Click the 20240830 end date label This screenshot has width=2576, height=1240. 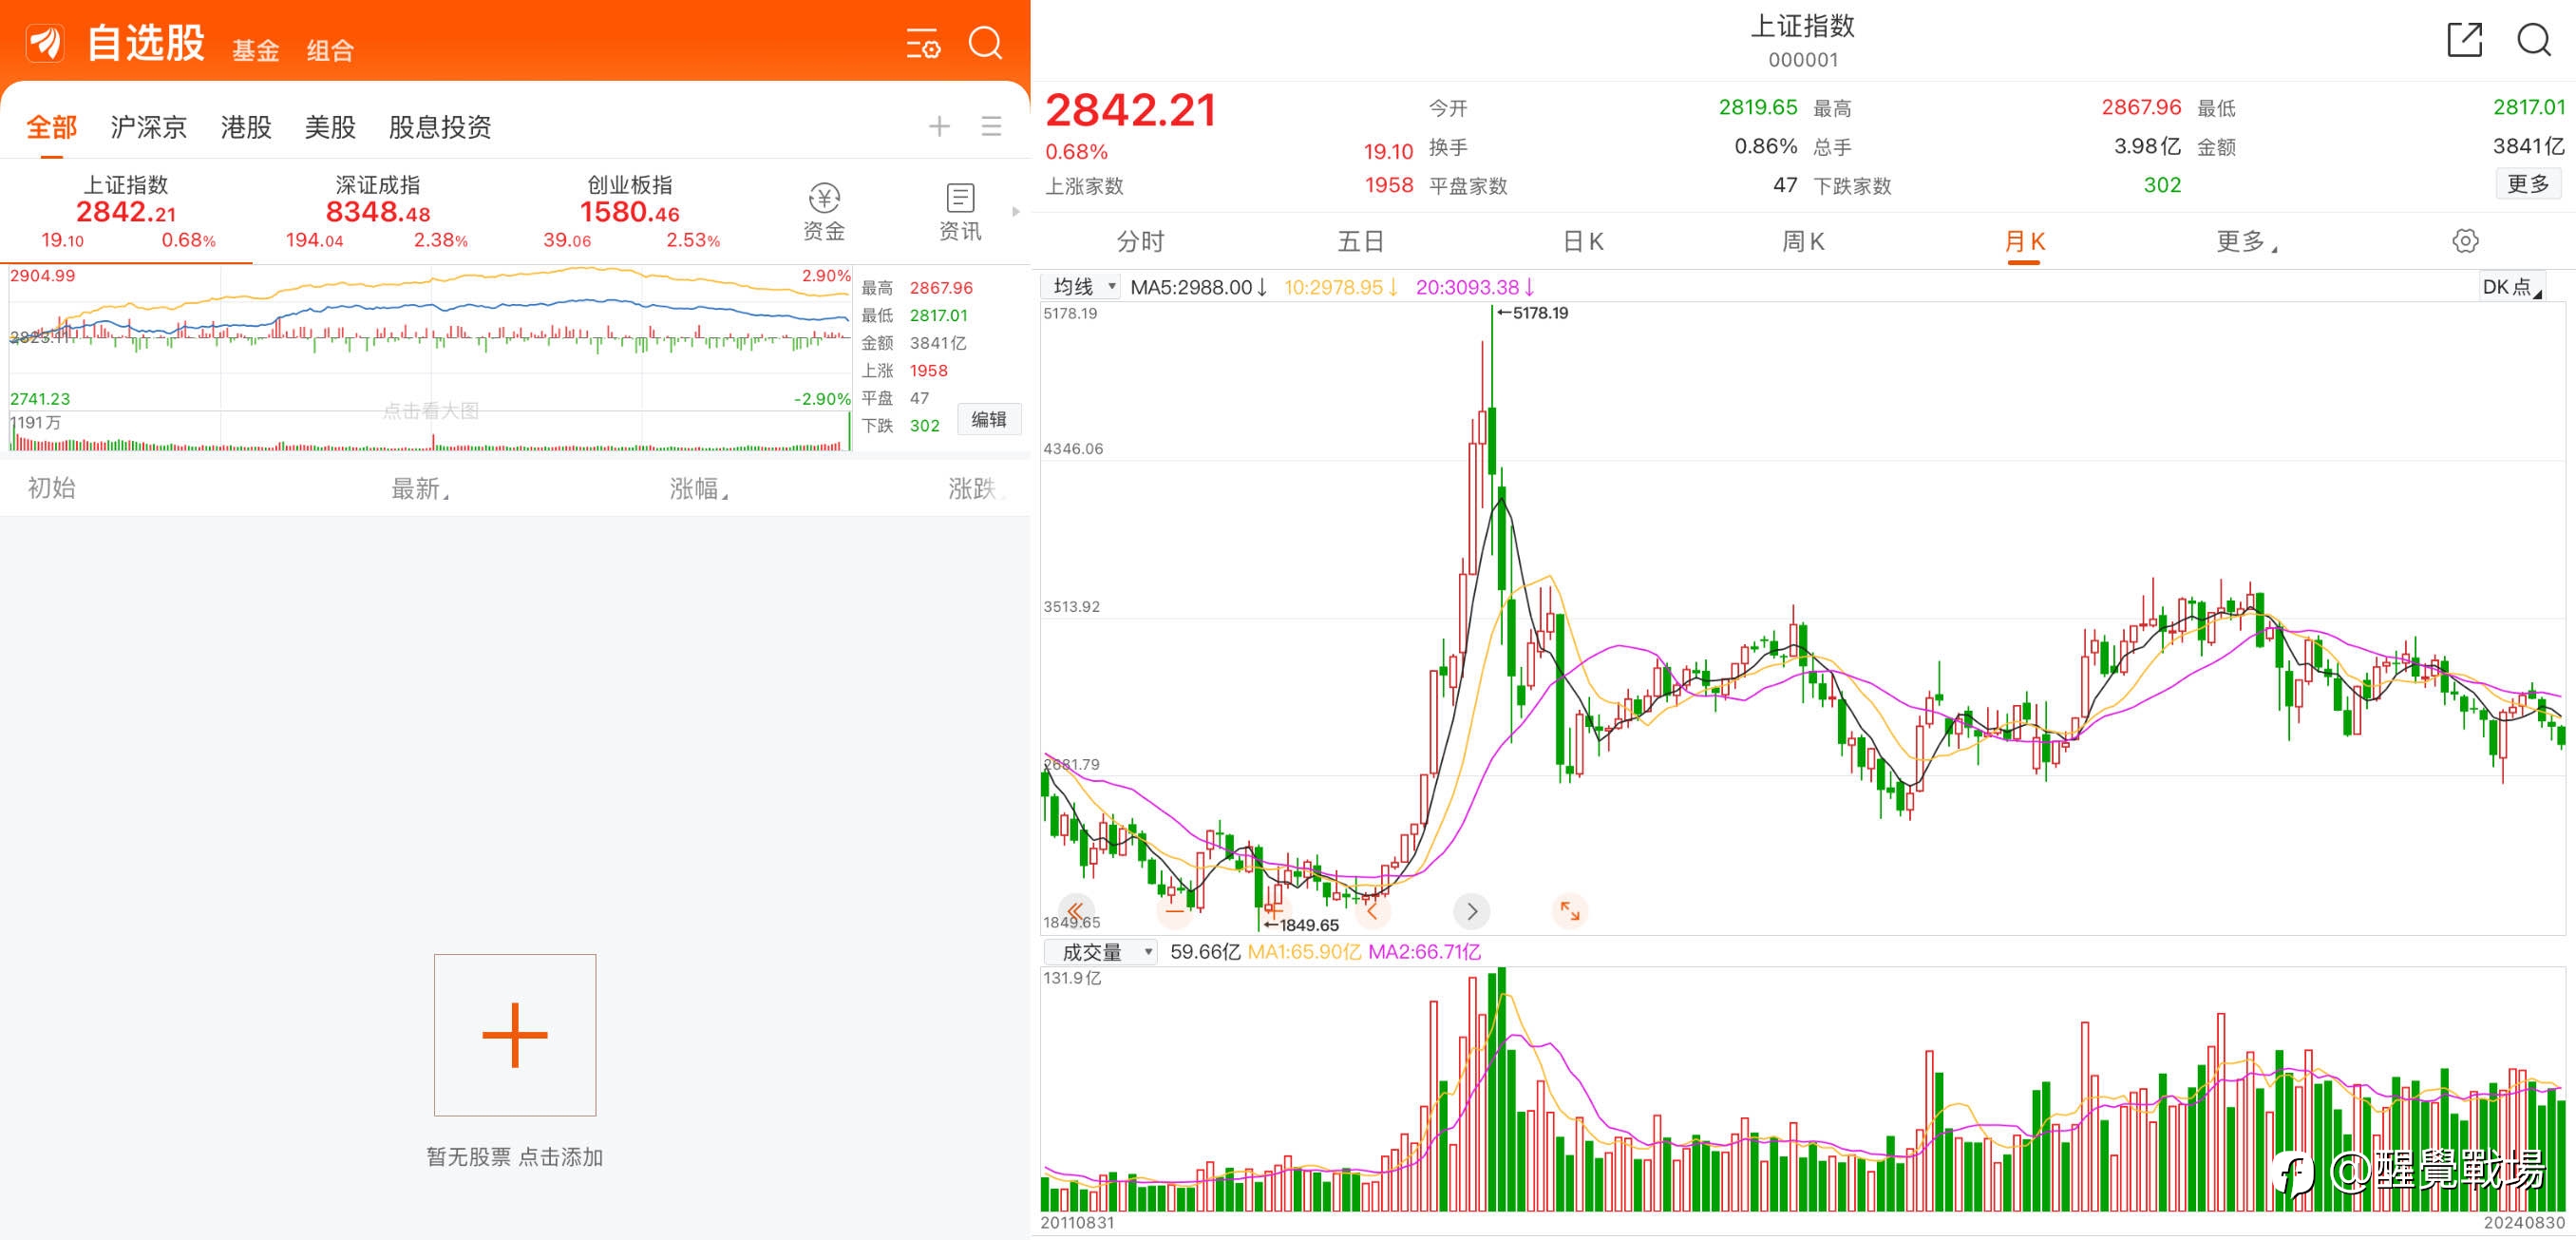tap(2524, 1222)
